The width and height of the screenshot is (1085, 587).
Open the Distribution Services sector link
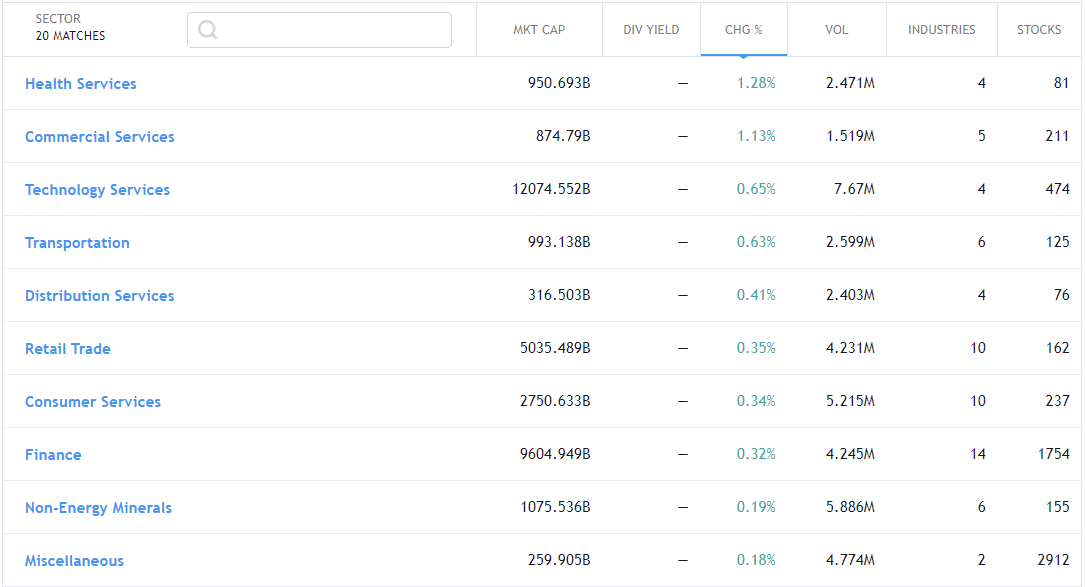(x=100, y=296)
